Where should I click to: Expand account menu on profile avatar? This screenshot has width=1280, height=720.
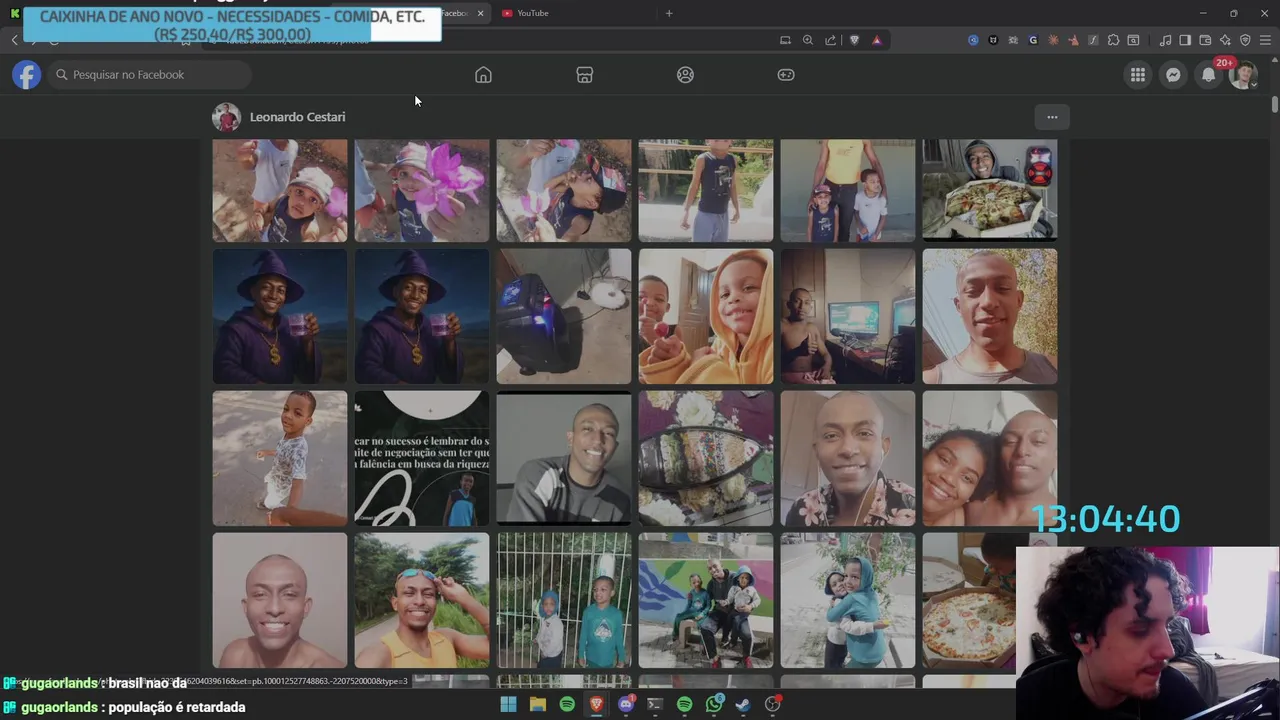1243,75
